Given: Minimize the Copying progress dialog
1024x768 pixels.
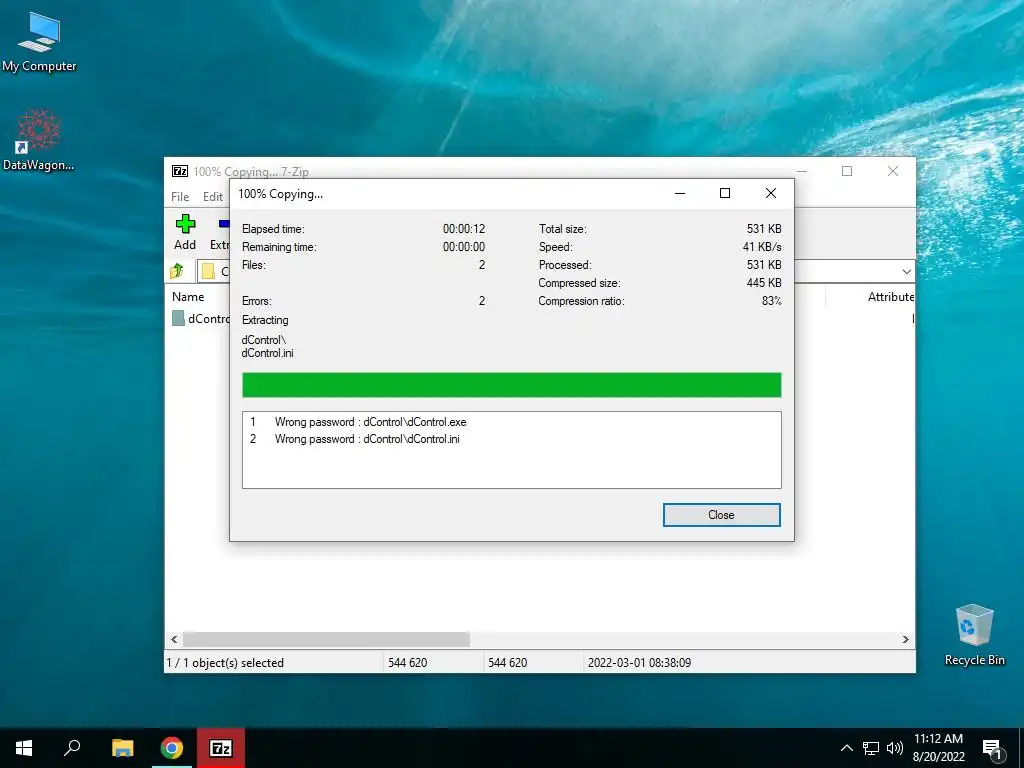Looking at the screenshot, I should click(680, 193).
